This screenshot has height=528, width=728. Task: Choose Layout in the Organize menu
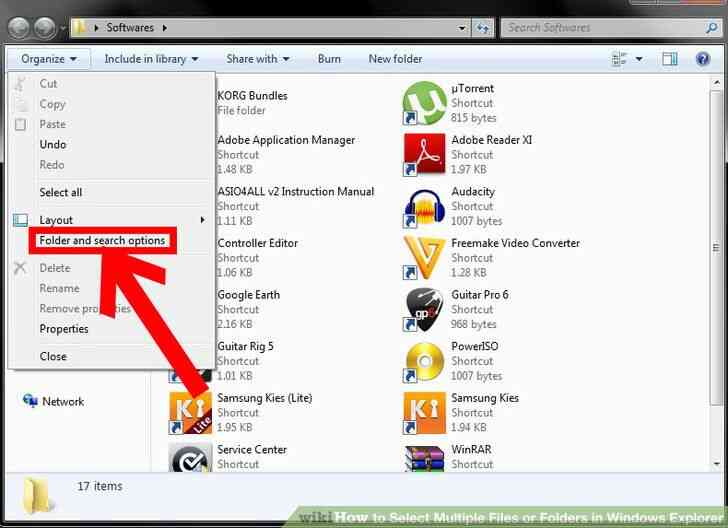click(x=56, y=220)
